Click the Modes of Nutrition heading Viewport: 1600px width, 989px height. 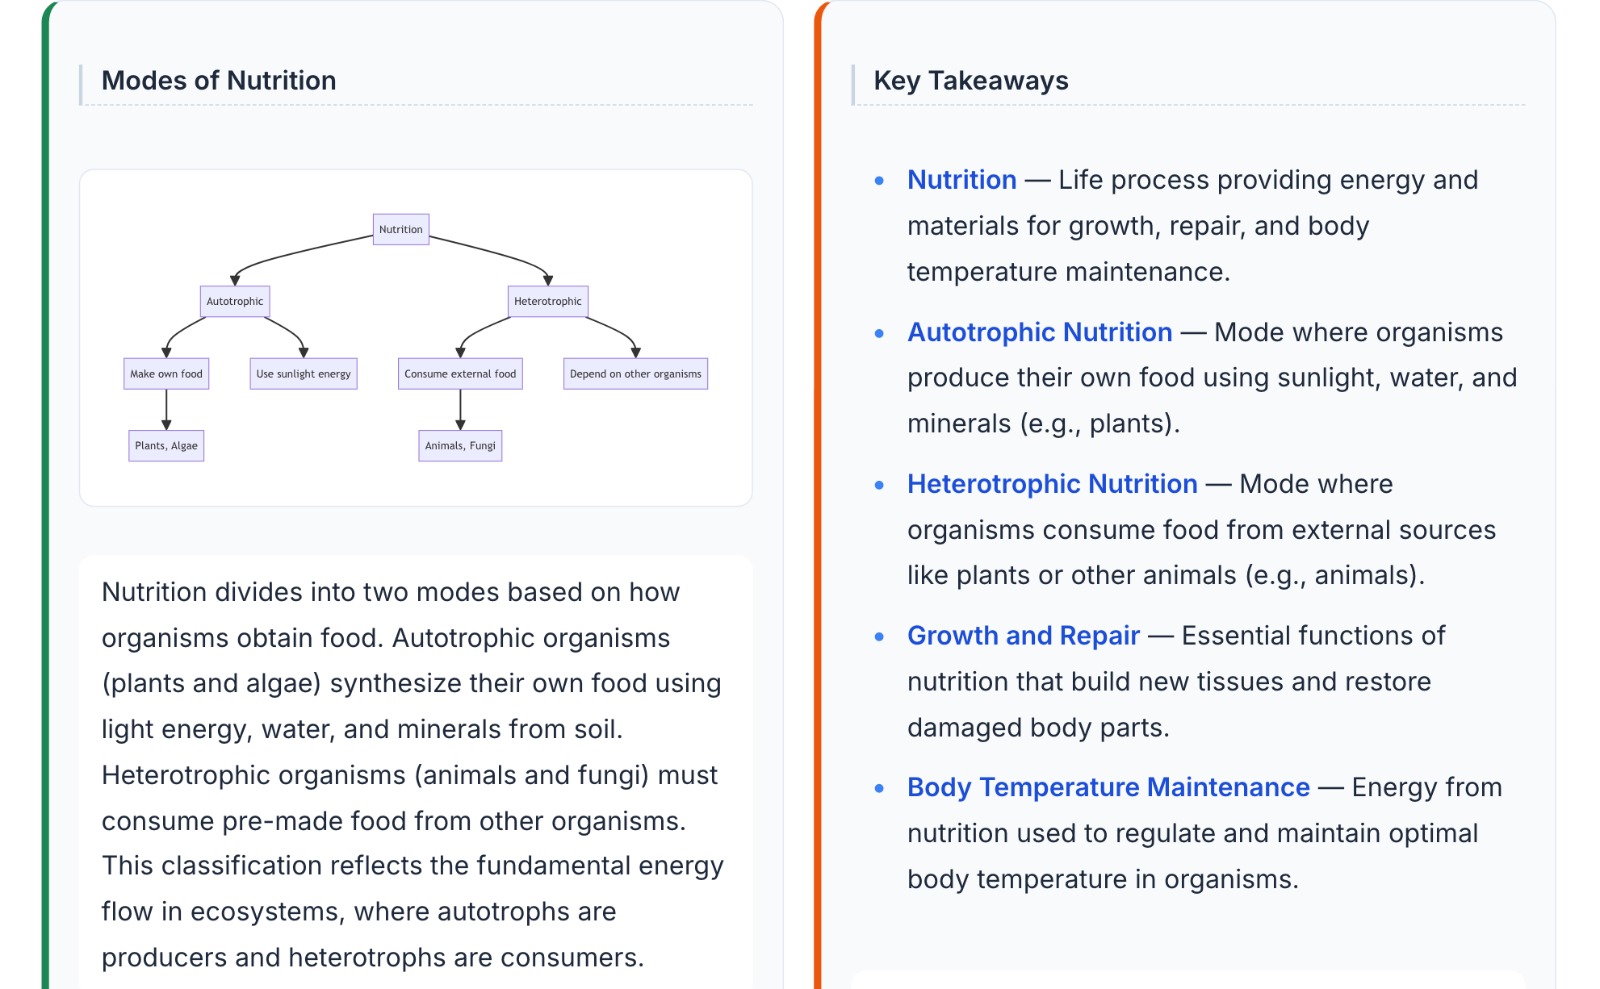click(x=219, y=81)
